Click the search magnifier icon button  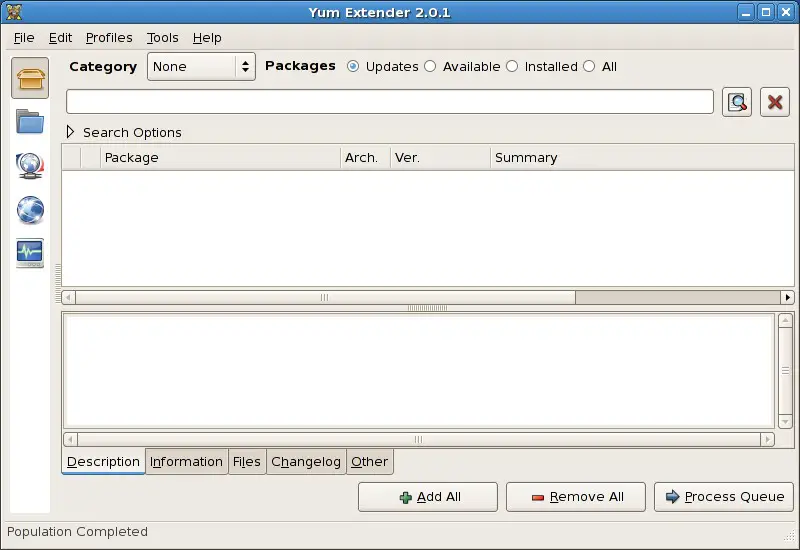tap(737, 102)
